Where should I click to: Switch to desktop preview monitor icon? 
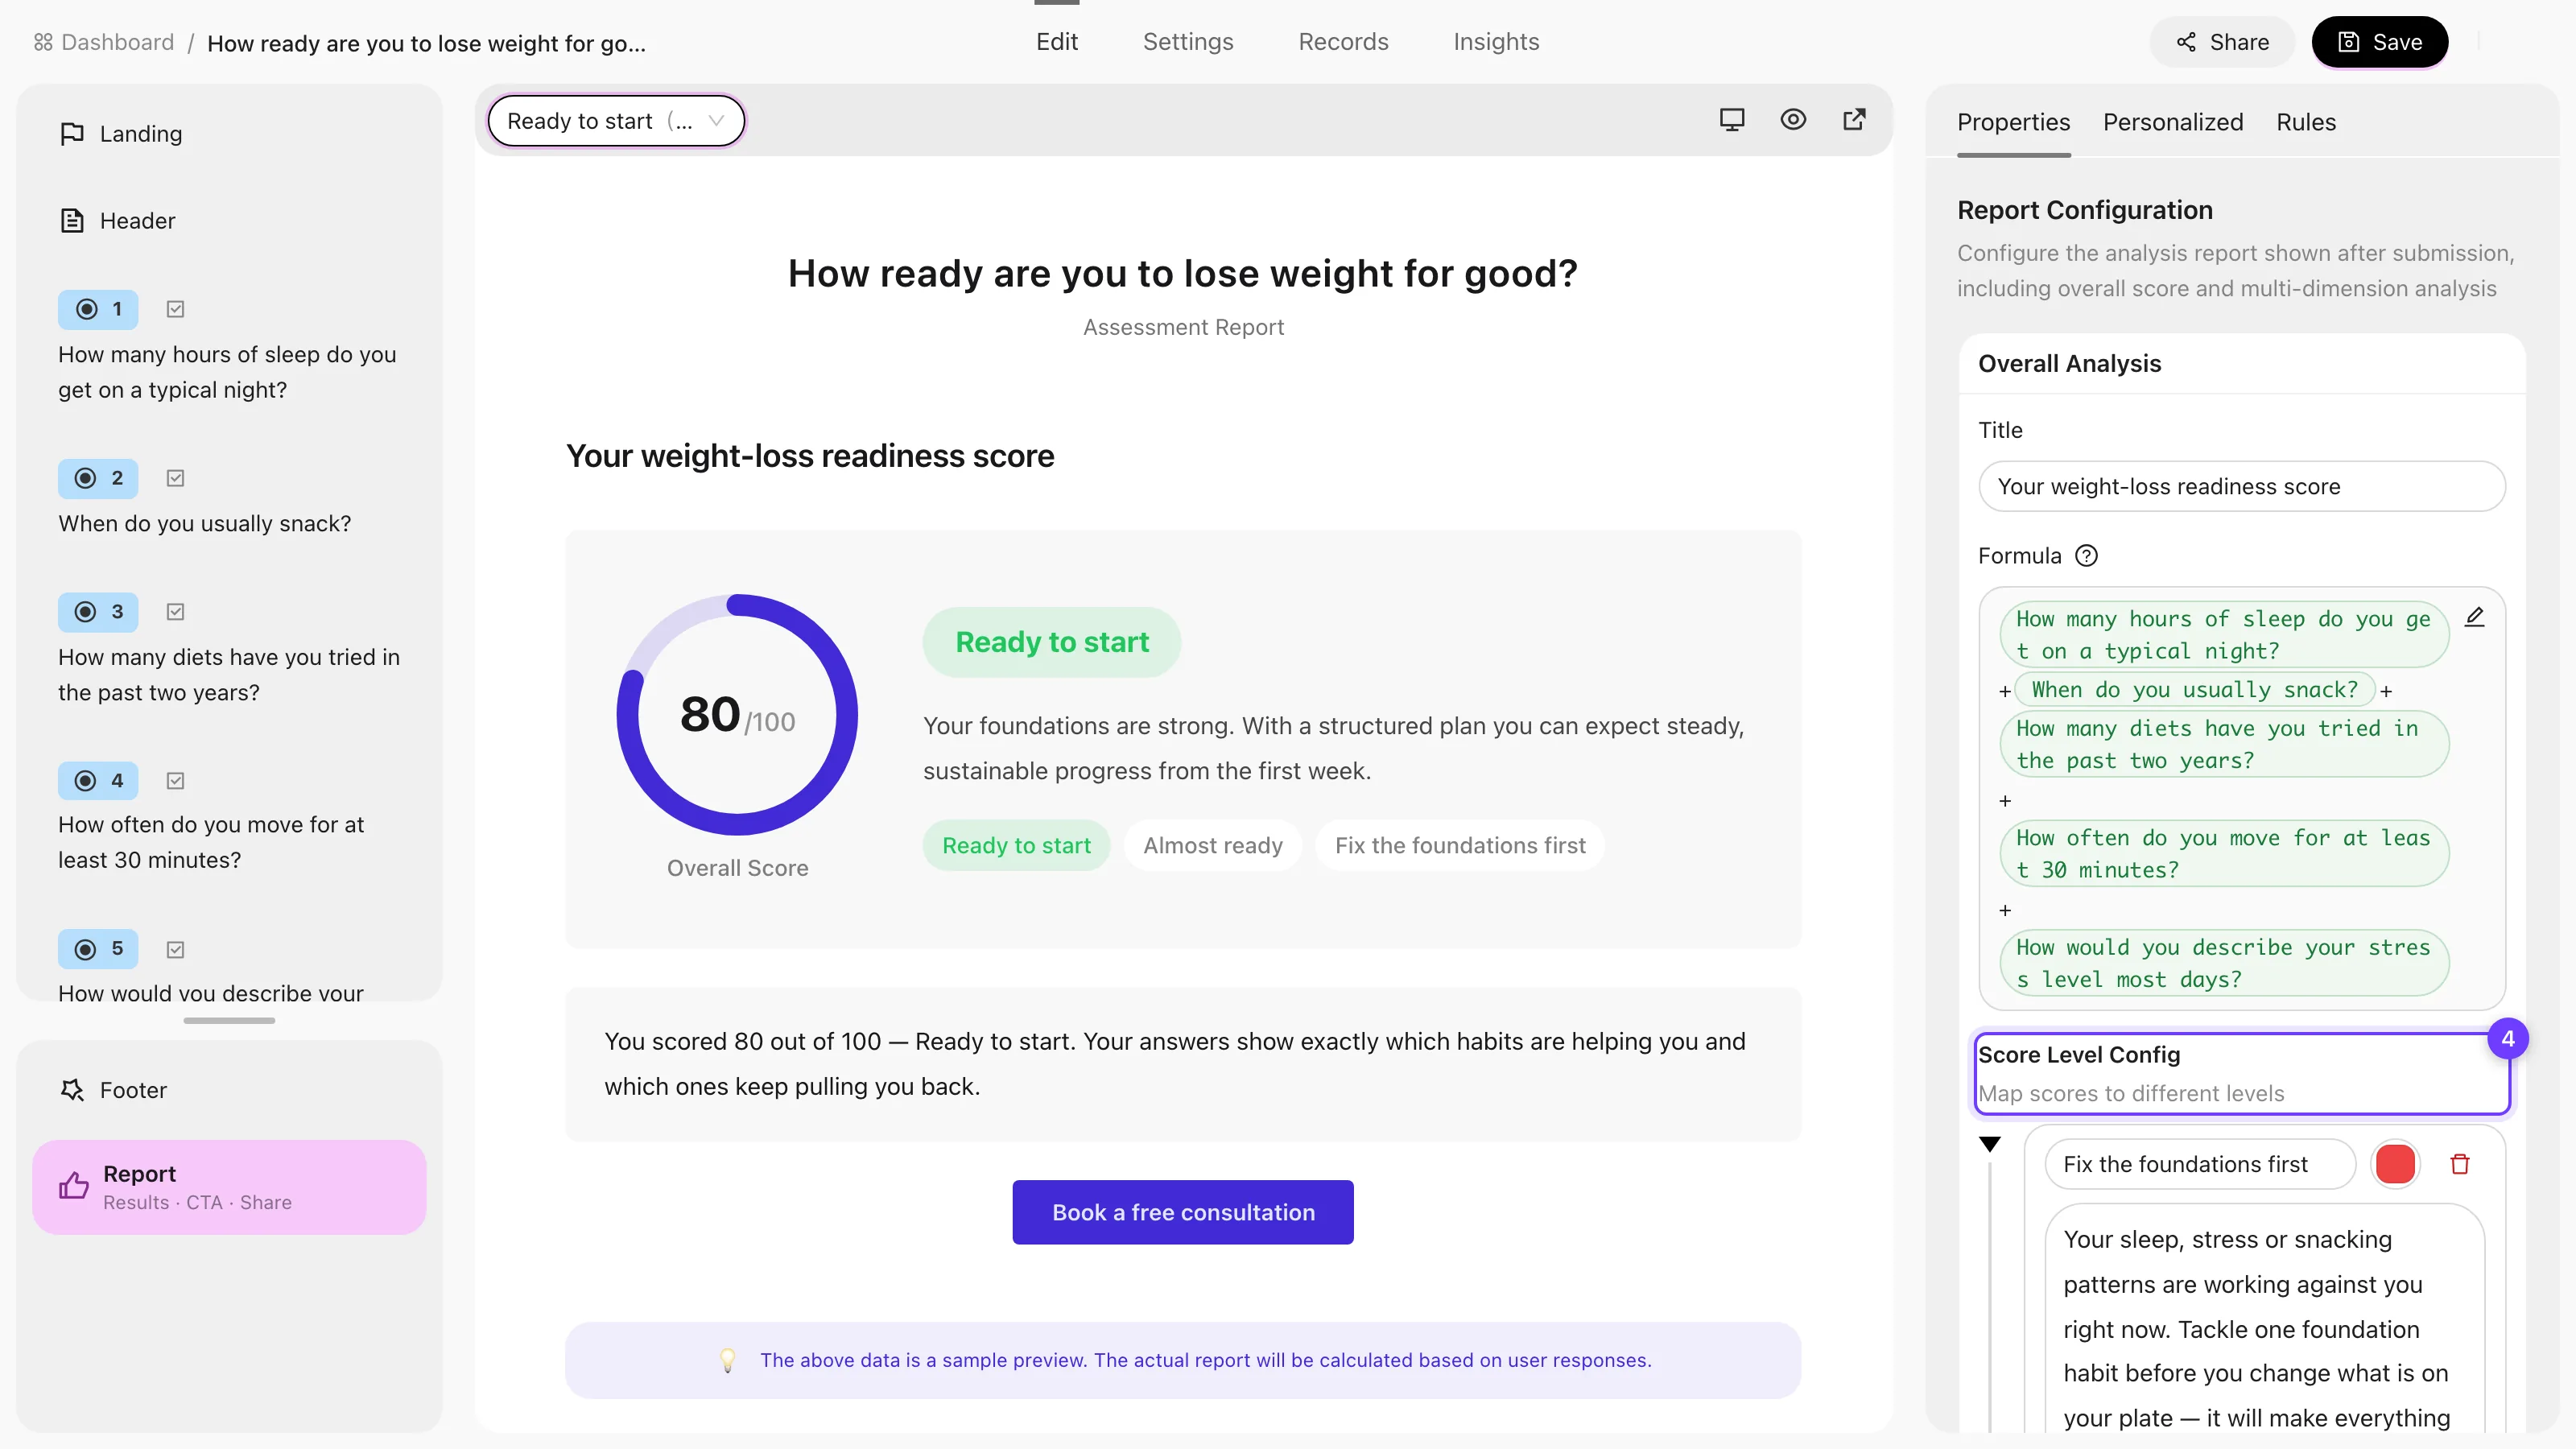pyautogui.click(x=1732, y=120)
